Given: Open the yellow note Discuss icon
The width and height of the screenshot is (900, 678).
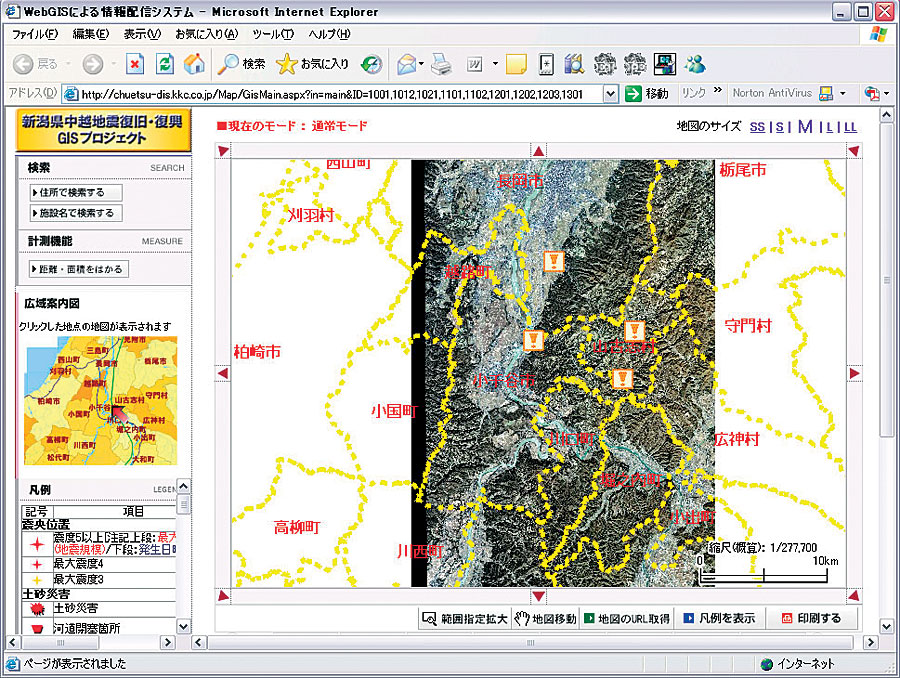Looking at the screenshot, I should tap(516, 64).
